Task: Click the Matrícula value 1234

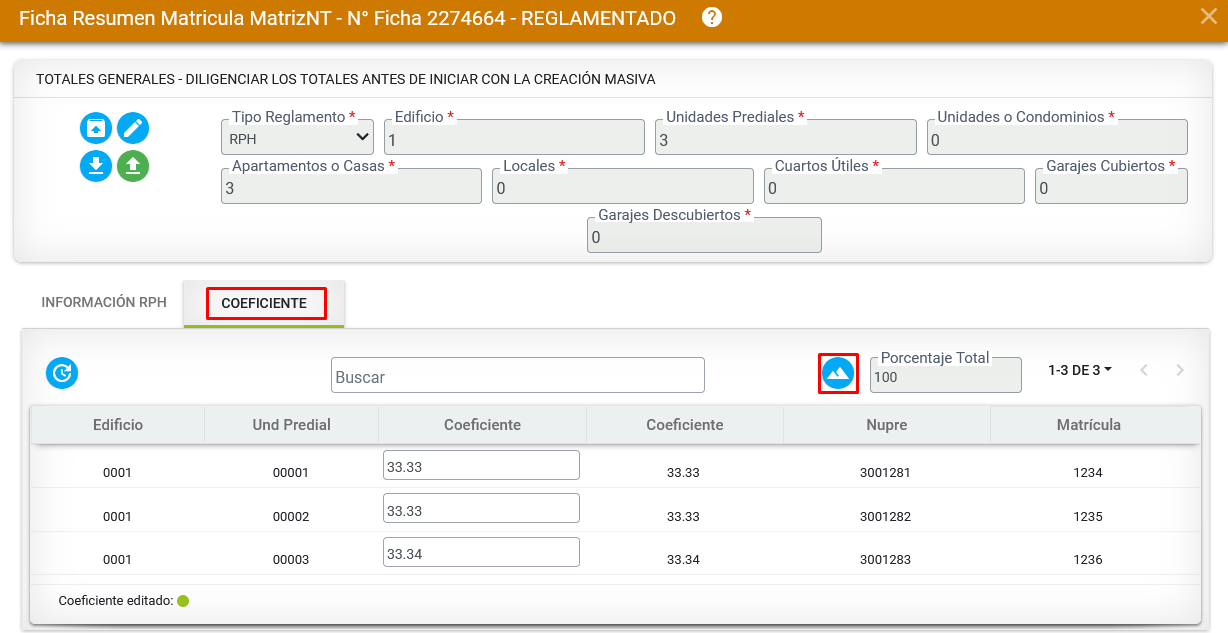Action: tap(1087, 473)
